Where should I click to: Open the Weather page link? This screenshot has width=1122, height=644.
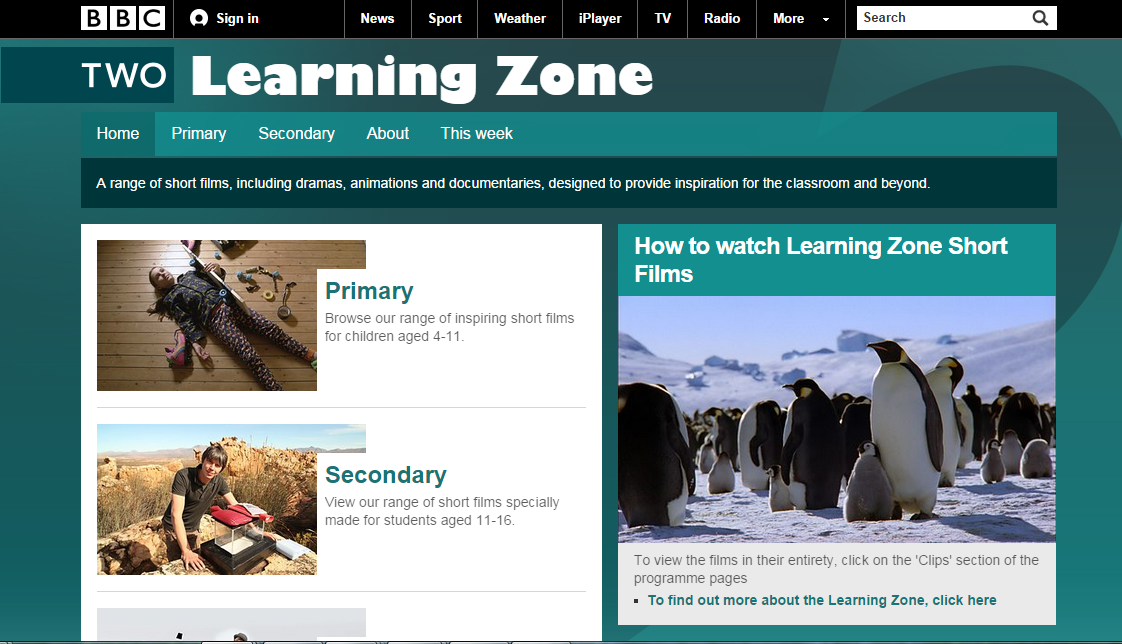click(519, 19)
